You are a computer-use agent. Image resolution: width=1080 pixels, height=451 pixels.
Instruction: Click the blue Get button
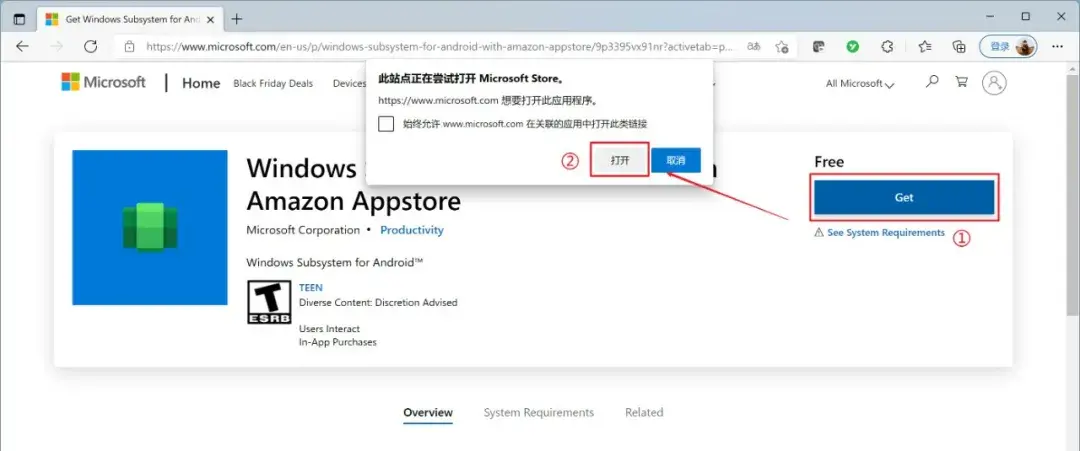904,198
